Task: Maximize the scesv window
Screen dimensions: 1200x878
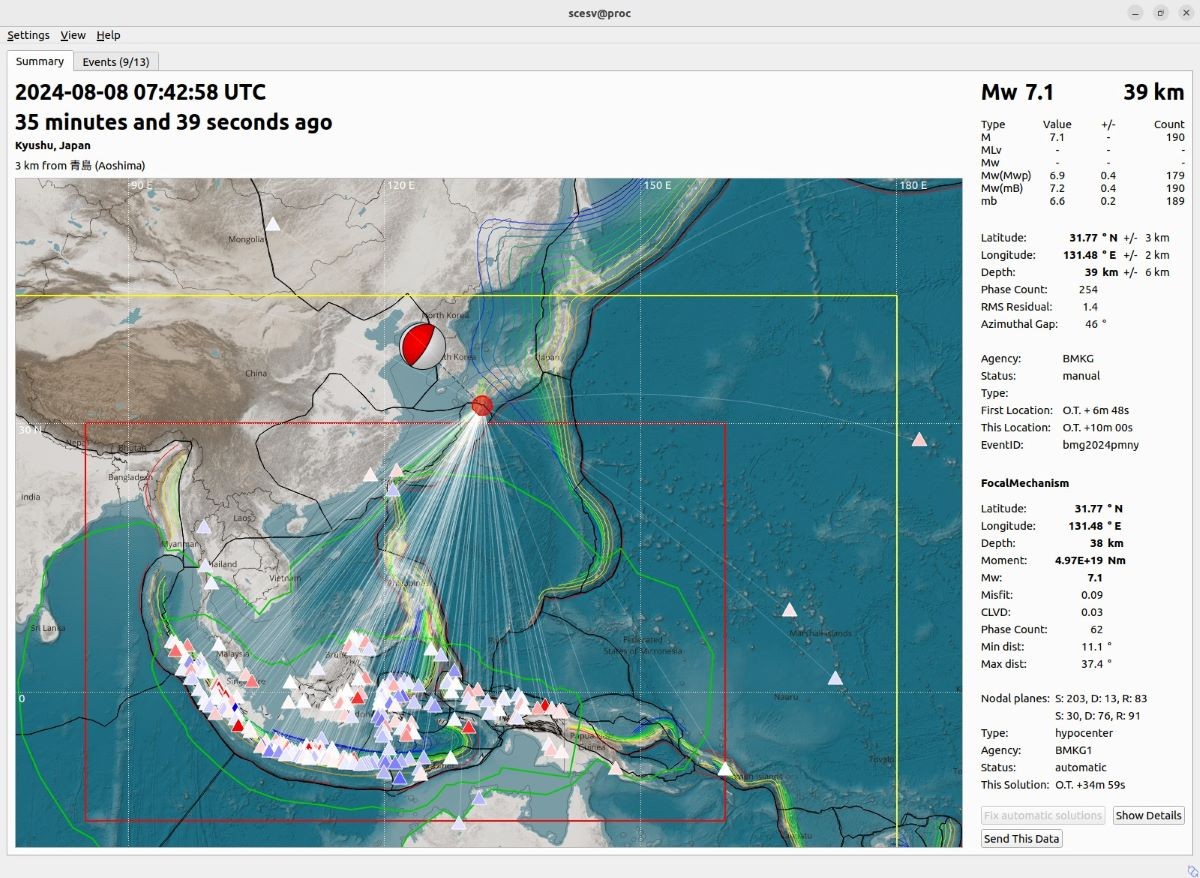Action: coord(1160,13)
